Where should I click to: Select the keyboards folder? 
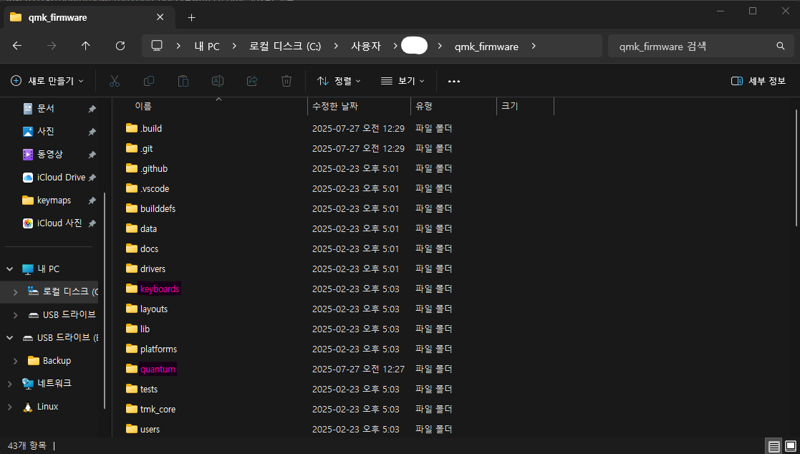(160, 289)
